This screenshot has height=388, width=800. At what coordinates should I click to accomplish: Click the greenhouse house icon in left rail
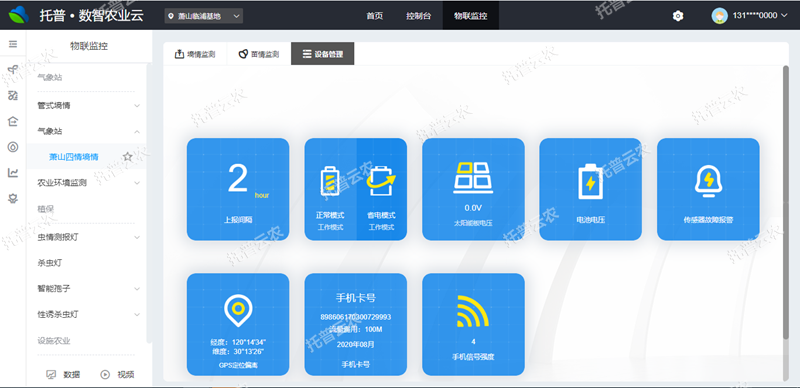point(13,121)
